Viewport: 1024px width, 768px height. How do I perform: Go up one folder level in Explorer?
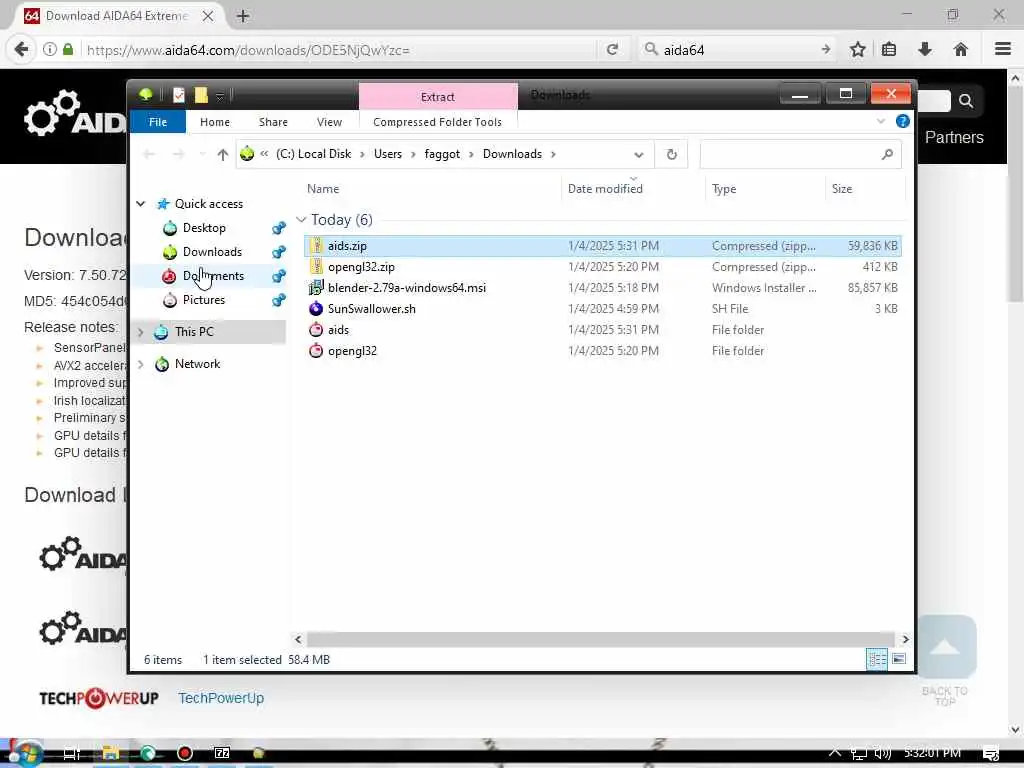coord(223,155)
